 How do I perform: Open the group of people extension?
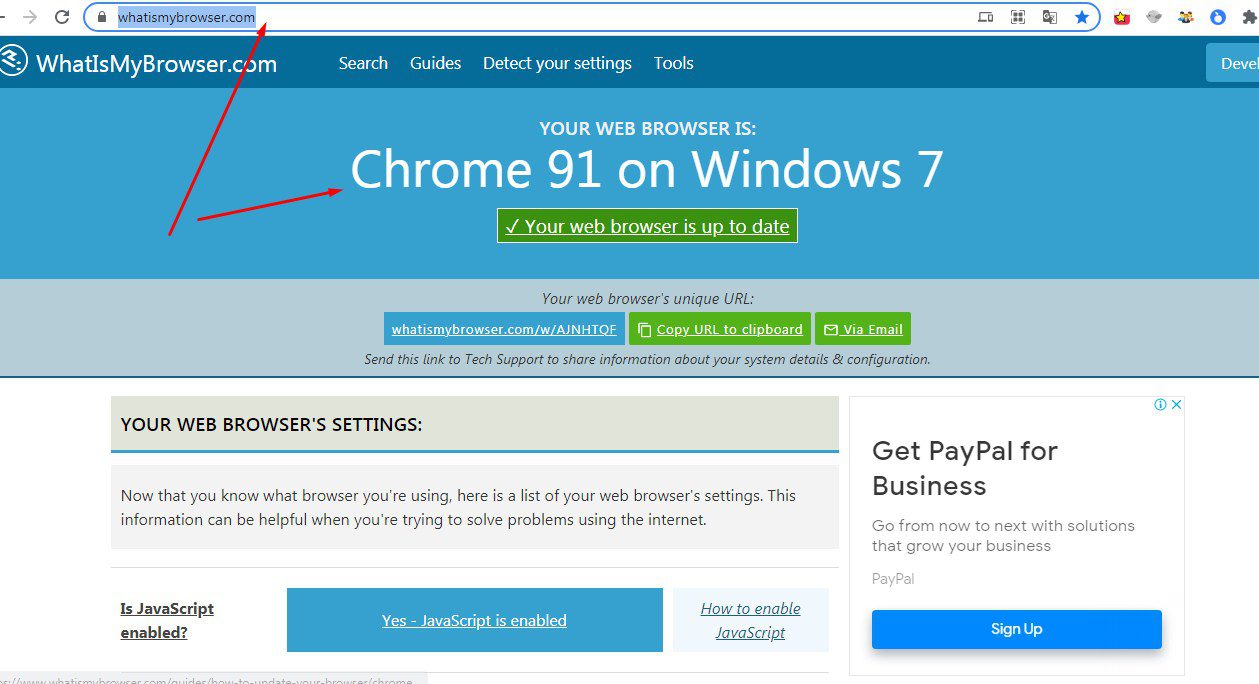1186,17
